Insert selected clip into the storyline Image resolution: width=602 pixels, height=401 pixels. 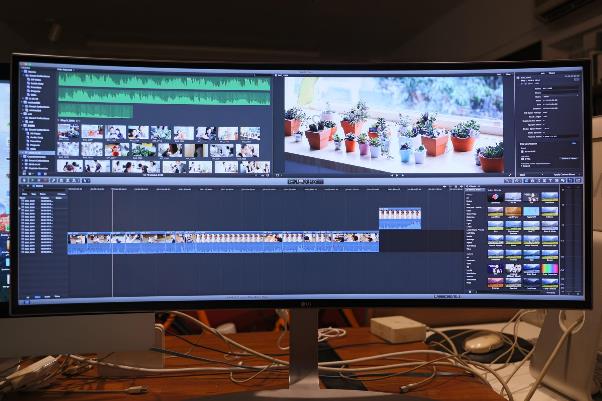(68, 180)
